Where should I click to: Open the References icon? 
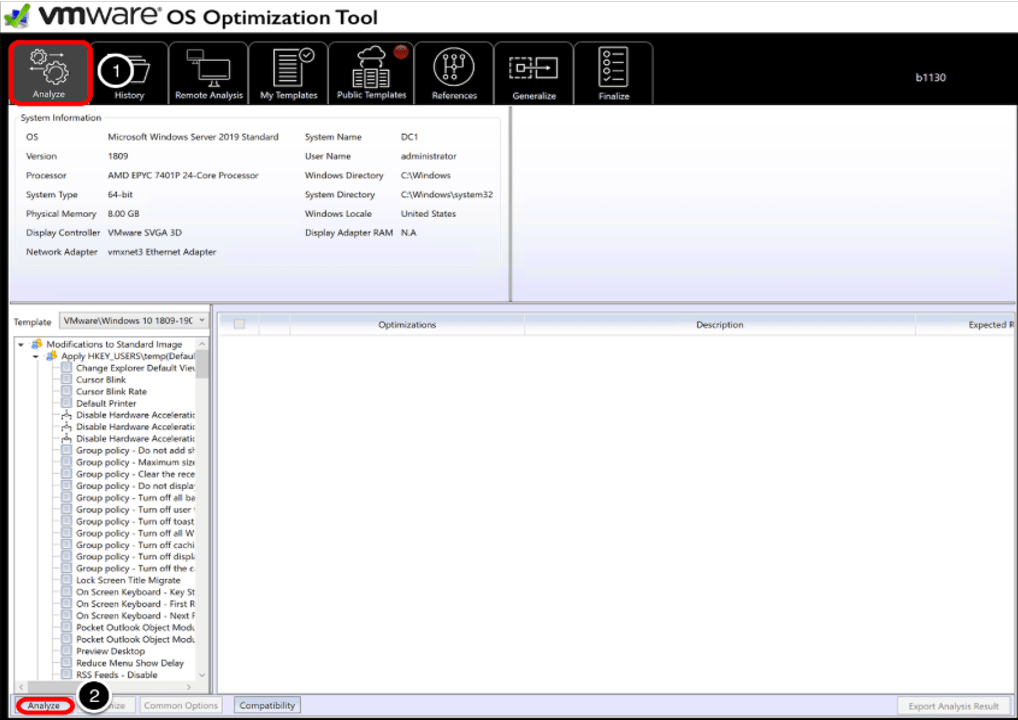click(454, 73)
